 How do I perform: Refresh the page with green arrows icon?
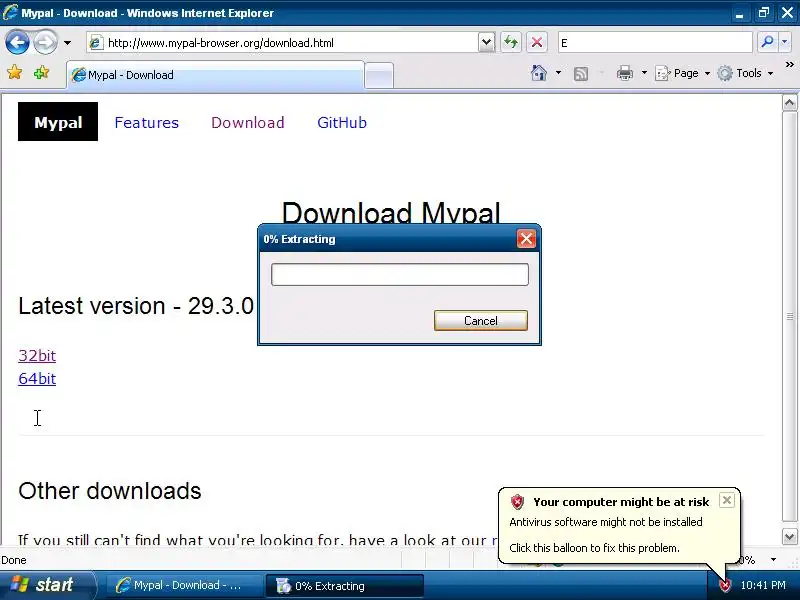(511, 42)
